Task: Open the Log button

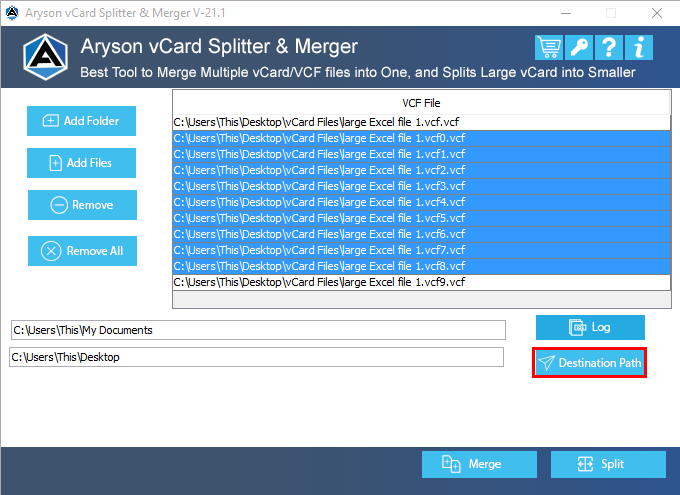Action: (590, 327)
